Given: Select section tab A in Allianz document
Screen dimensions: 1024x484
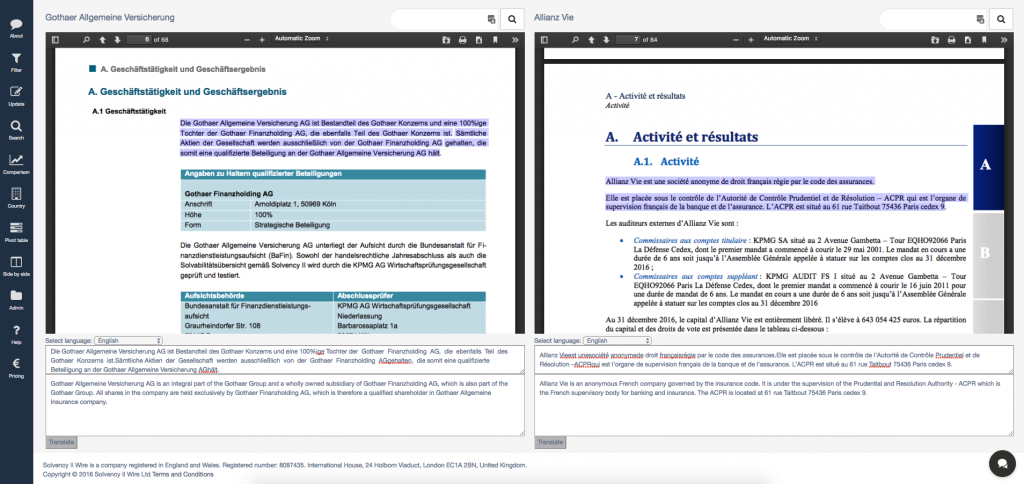Looking at the screenshot, I should pyautogui.click(x=985, y=165).
